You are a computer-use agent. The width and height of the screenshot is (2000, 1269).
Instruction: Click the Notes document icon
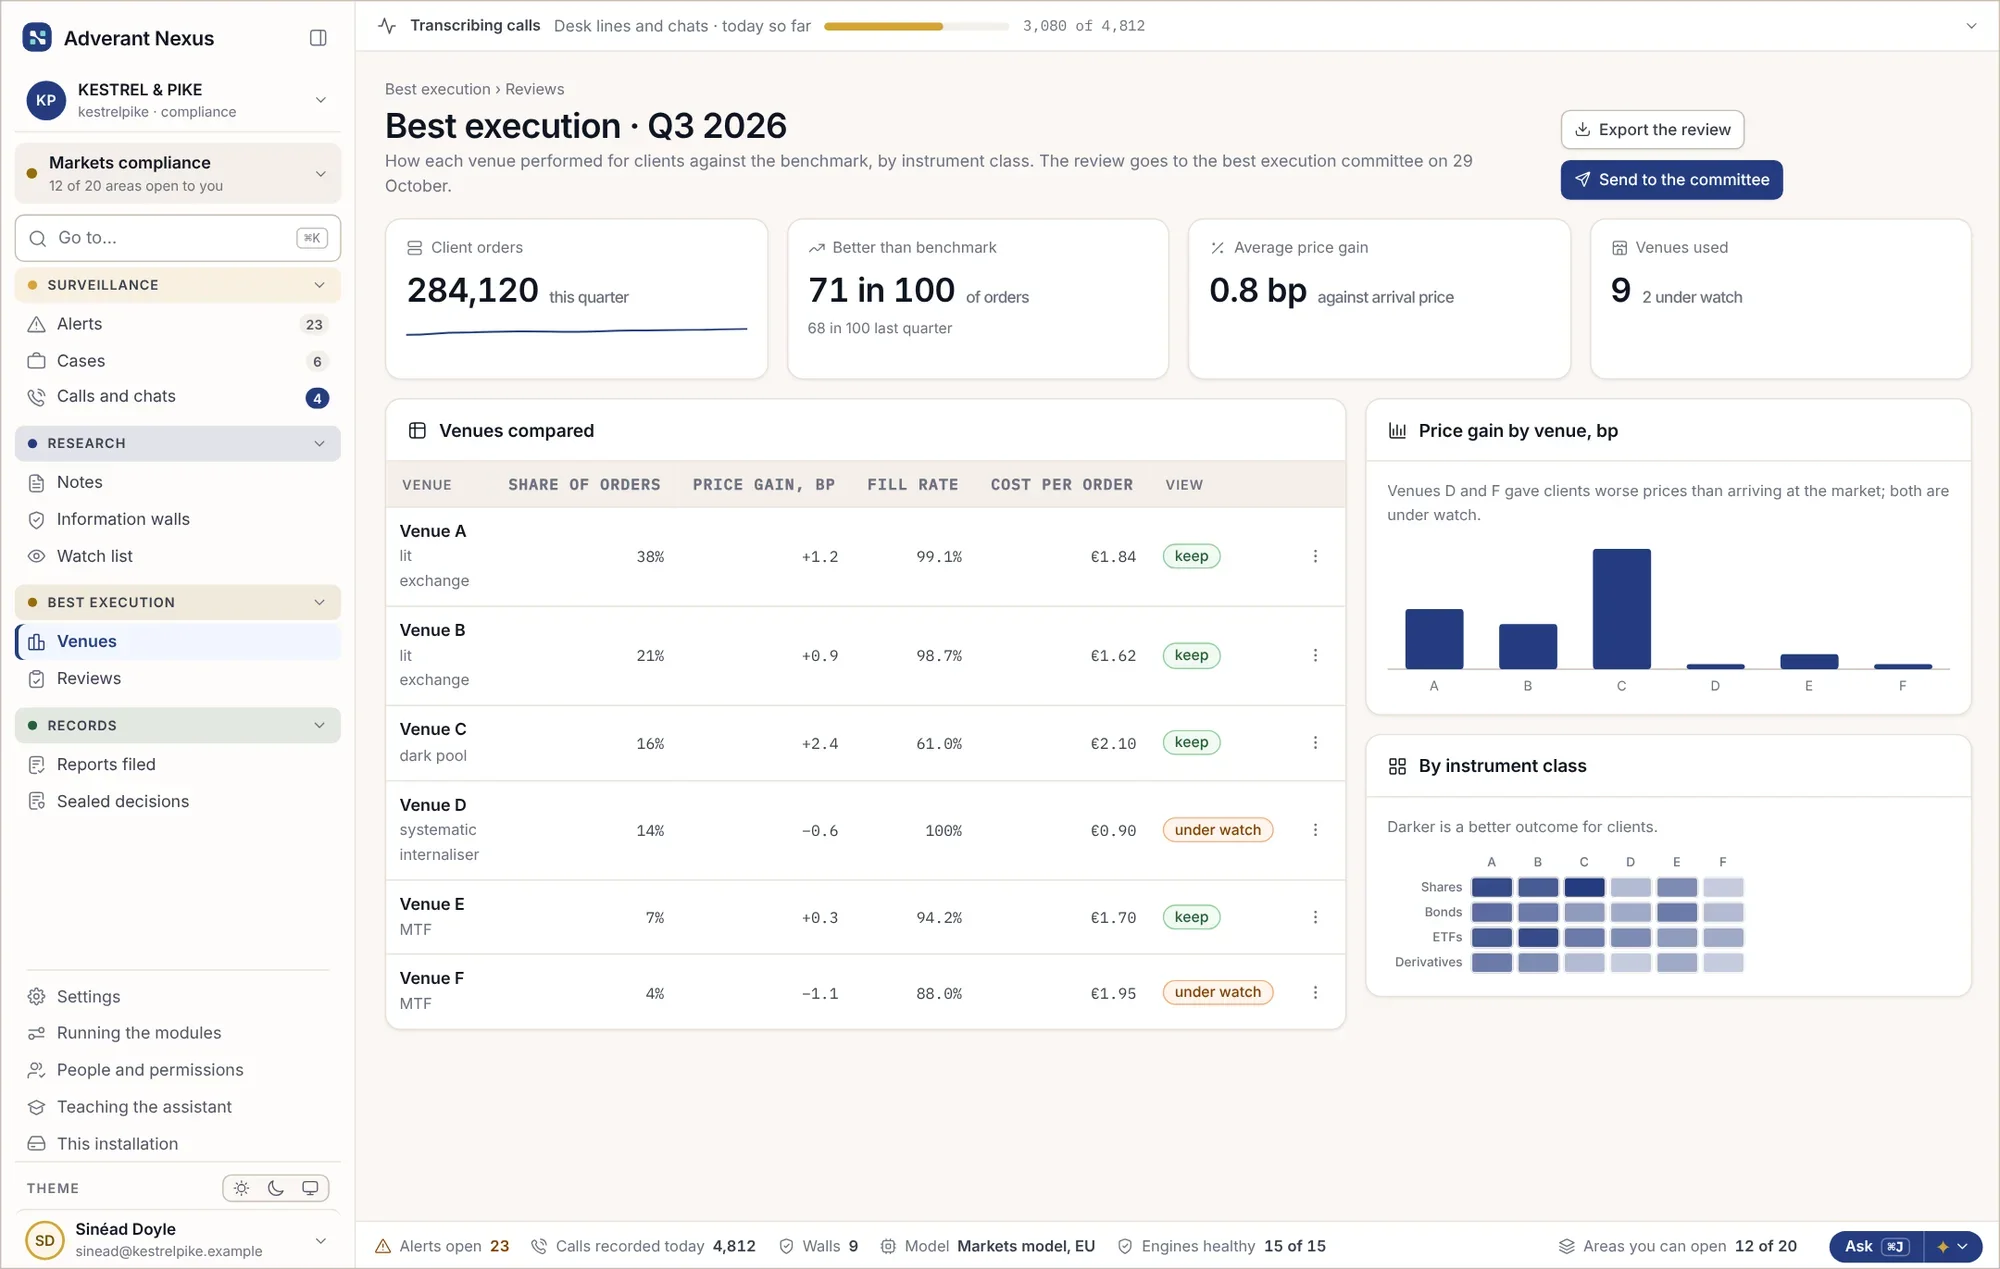(x=37, y=483)
